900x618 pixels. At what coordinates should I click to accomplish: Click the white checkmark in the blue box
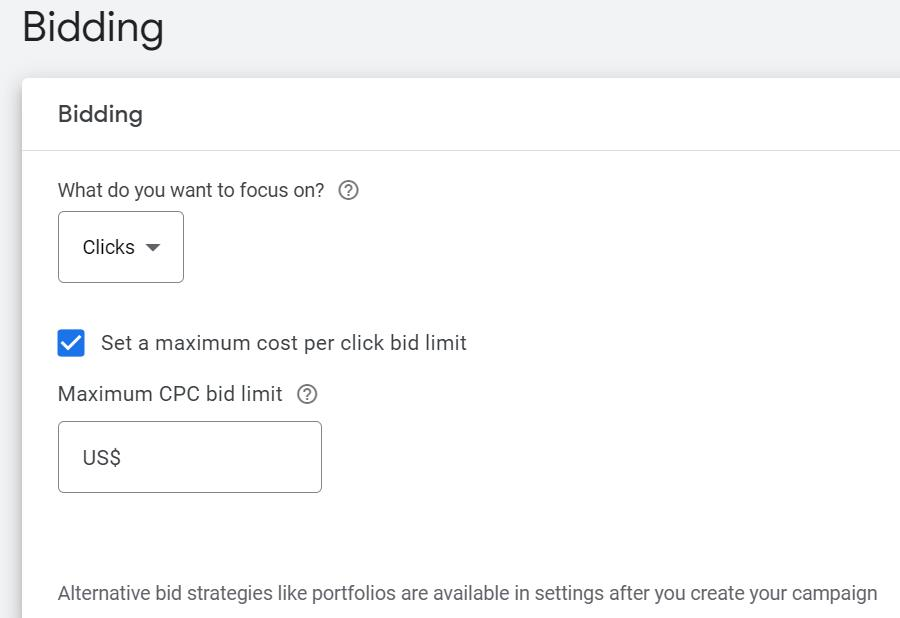(x=71, y=343)
